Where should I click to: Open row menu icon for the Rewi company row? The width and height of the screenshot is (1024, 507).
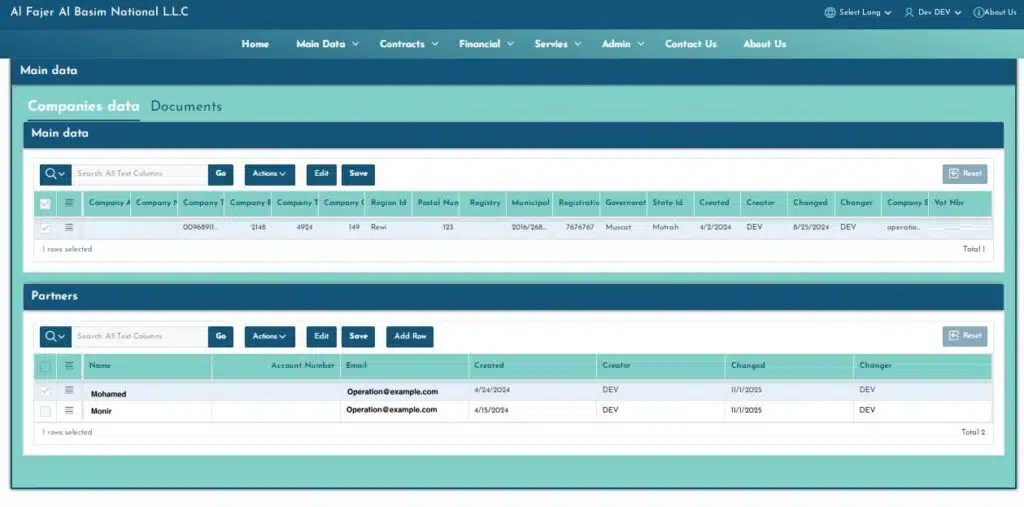[69, 227]
